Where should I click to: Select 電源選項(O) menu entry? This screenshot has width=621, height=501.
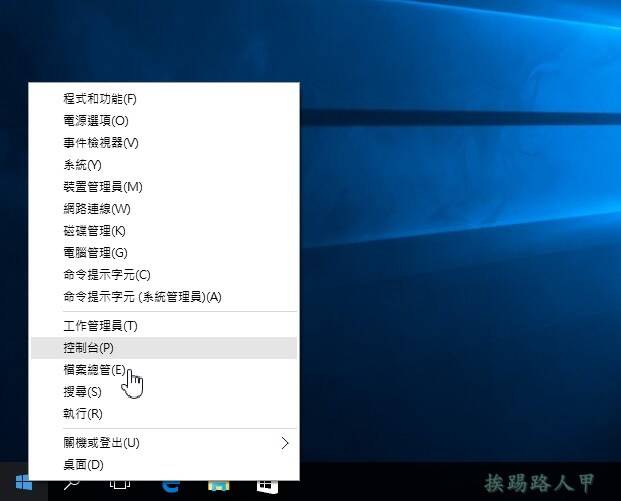[164, 121]
